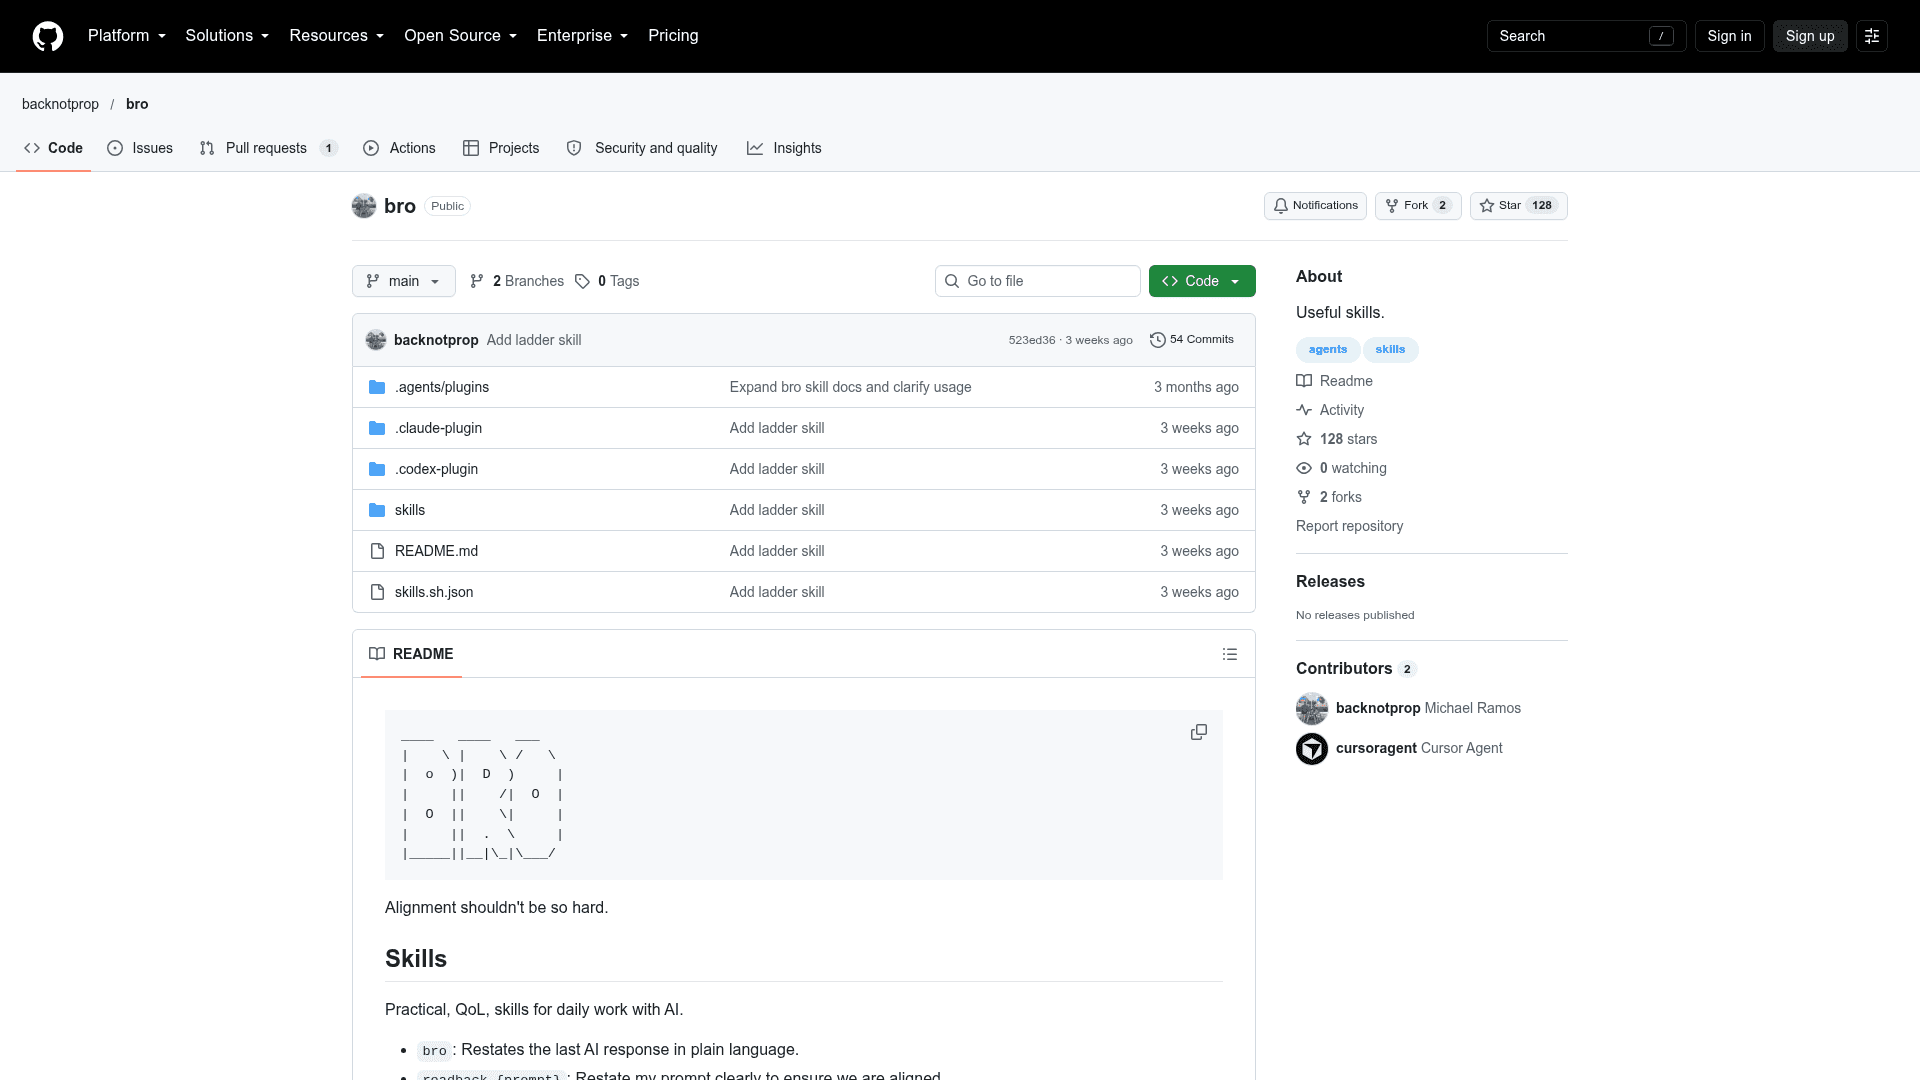This screenshot has height=1080, width=1920.
Task: Open the .agents/plugins folder
Action: pos(441,387)
